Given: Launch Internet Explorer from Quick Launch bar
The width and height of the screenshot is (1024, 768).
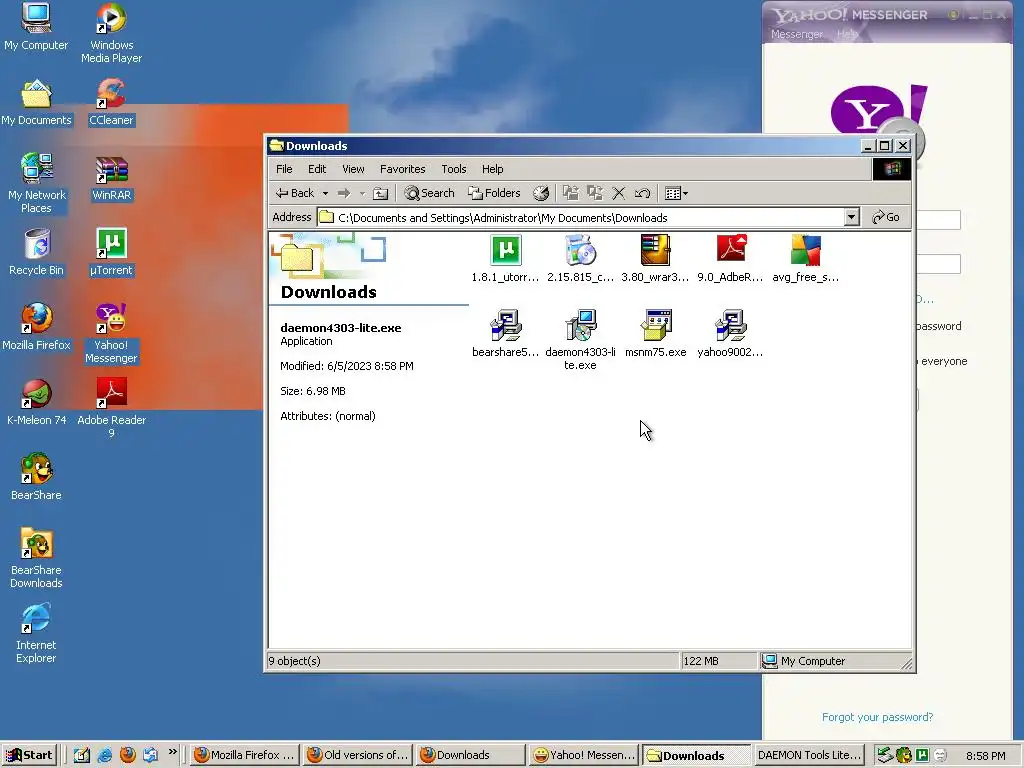Looking at the screenshot, I should coord(104,755).
